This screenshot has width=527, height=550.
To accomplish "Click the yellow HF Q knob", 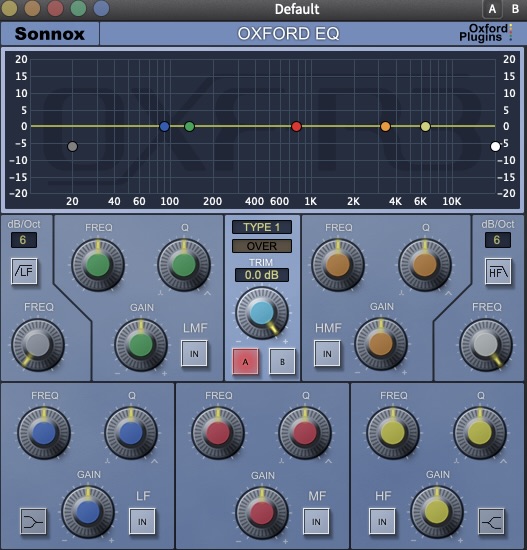I will 480,433.
